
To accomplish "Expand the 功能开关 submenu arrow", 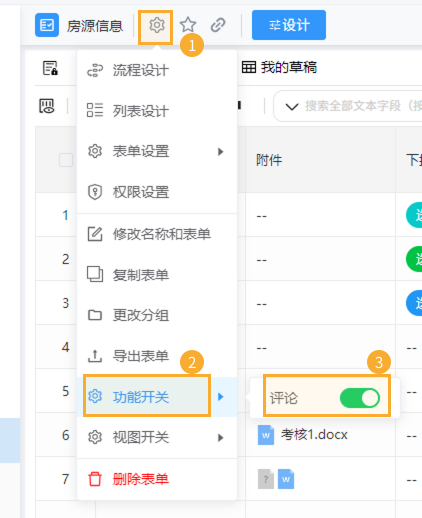I will point(220,397).
